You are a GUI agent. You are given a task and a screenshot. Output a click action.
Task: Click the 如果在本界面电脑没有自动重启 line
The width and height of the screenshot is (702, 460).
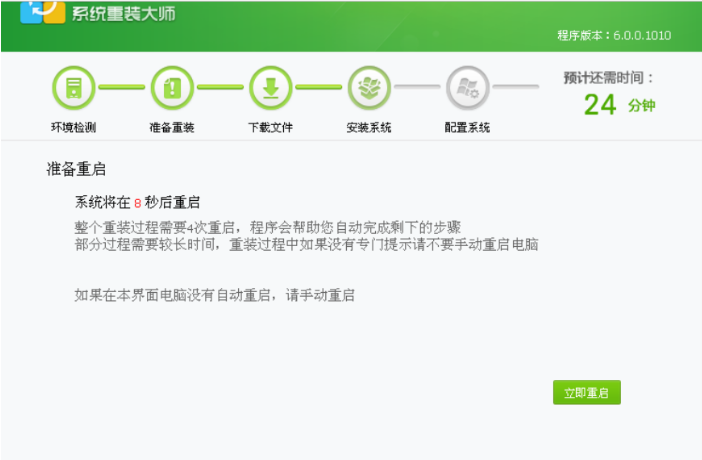coord(214,295)
